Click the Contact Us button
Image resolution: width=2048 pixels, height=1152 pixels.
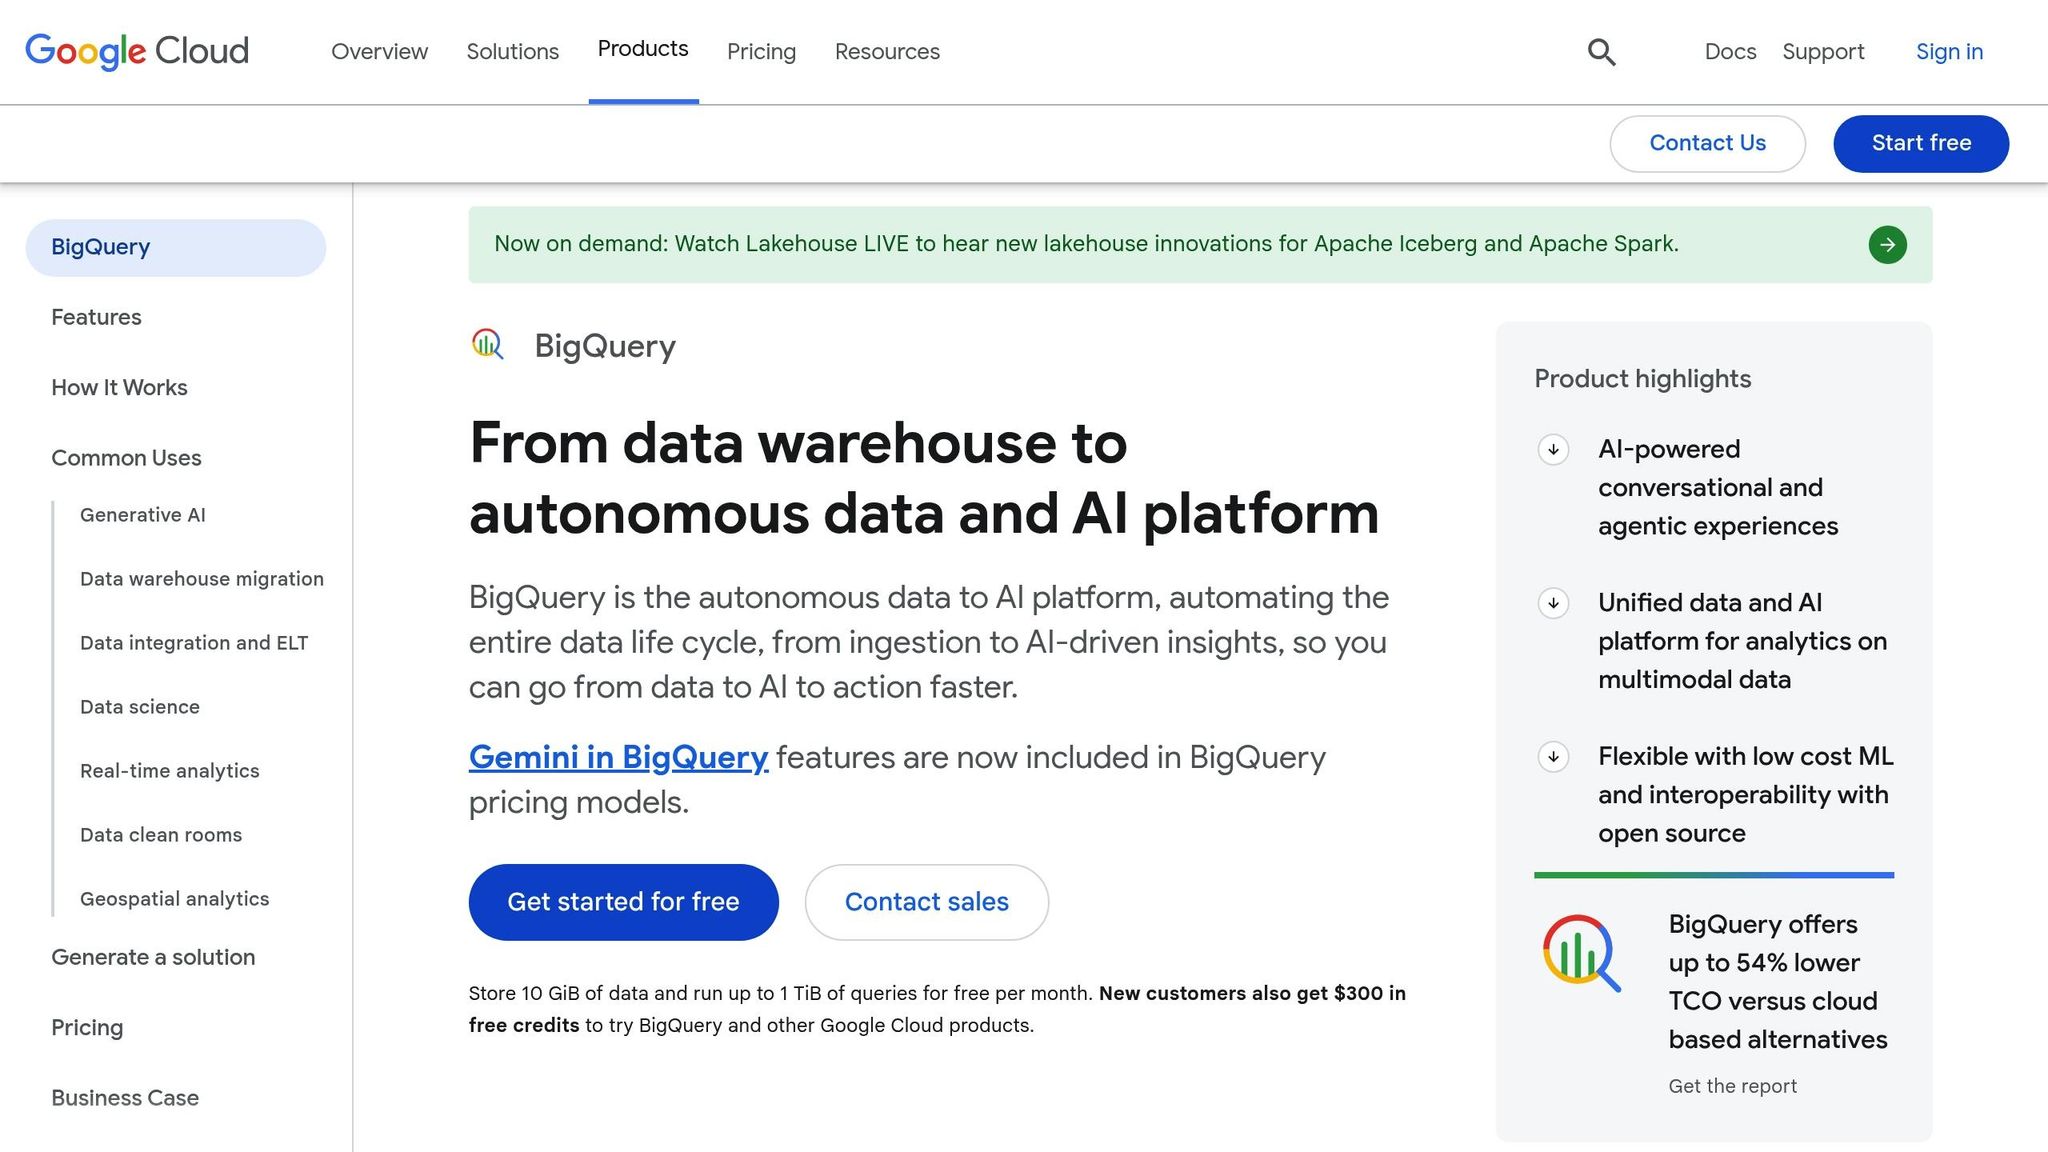pyautogui.click(x=1707, y=143)
